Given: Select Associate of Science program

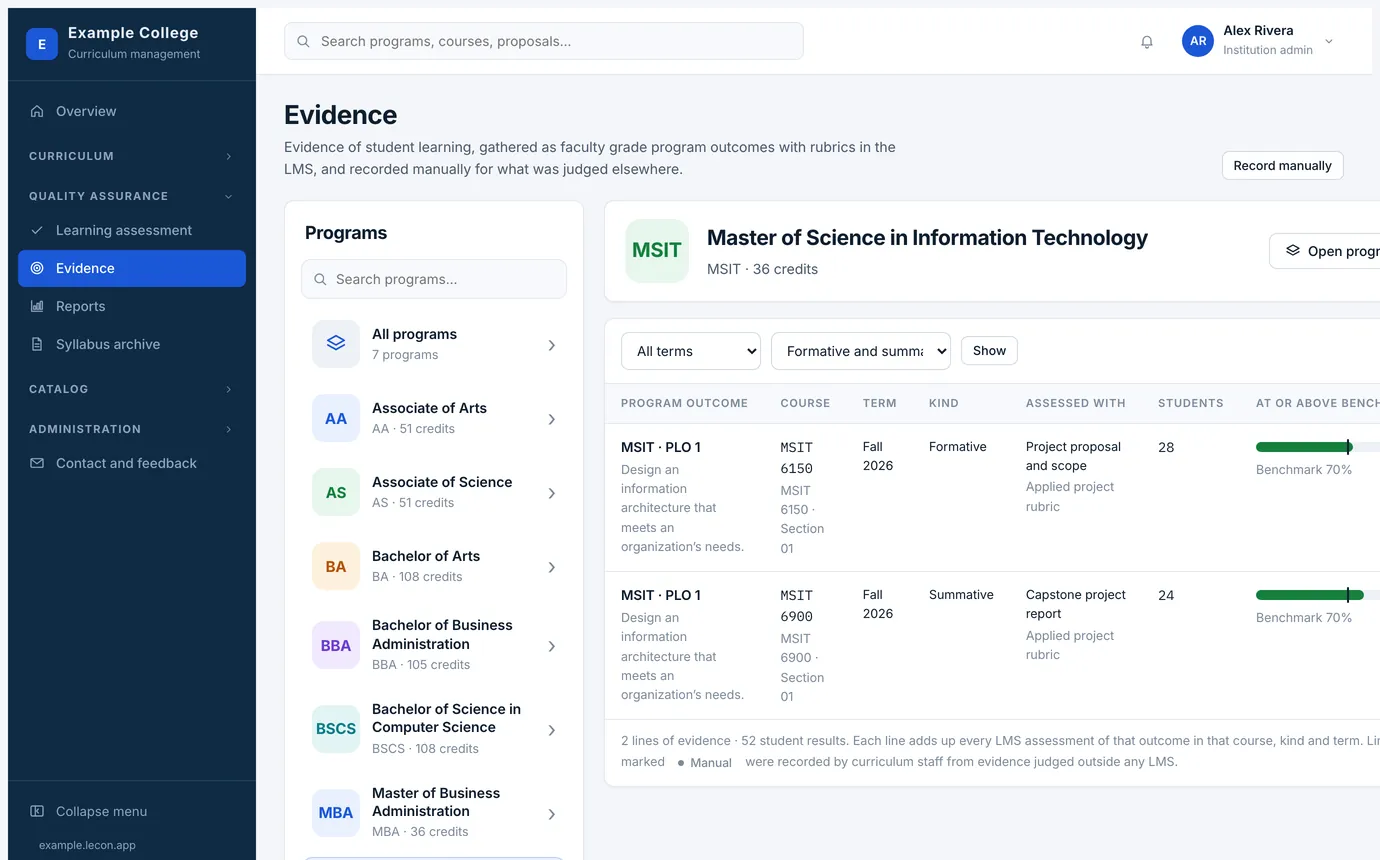Looking at the screenshot, I should [434, 492].
